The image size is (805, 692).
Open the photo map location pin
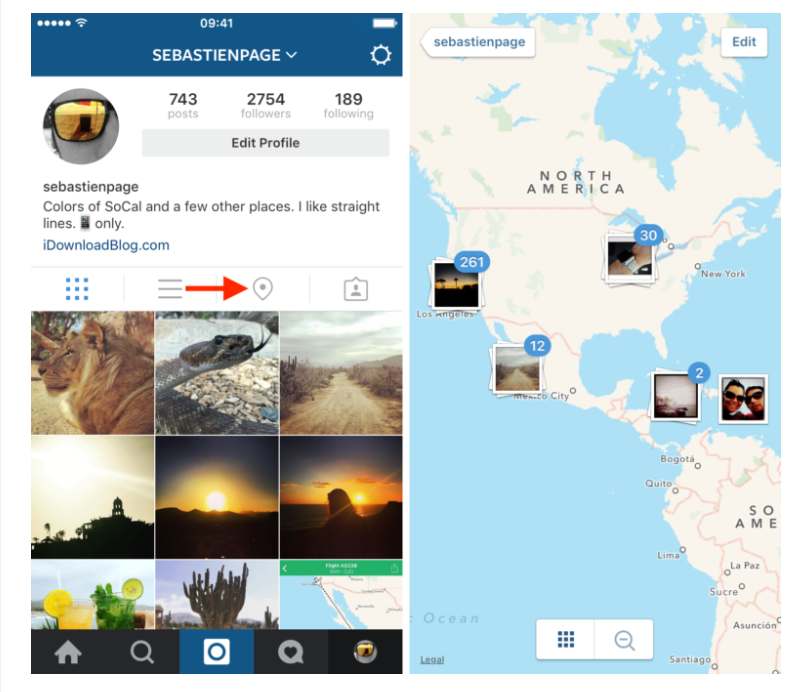click(x=263, y=289)
